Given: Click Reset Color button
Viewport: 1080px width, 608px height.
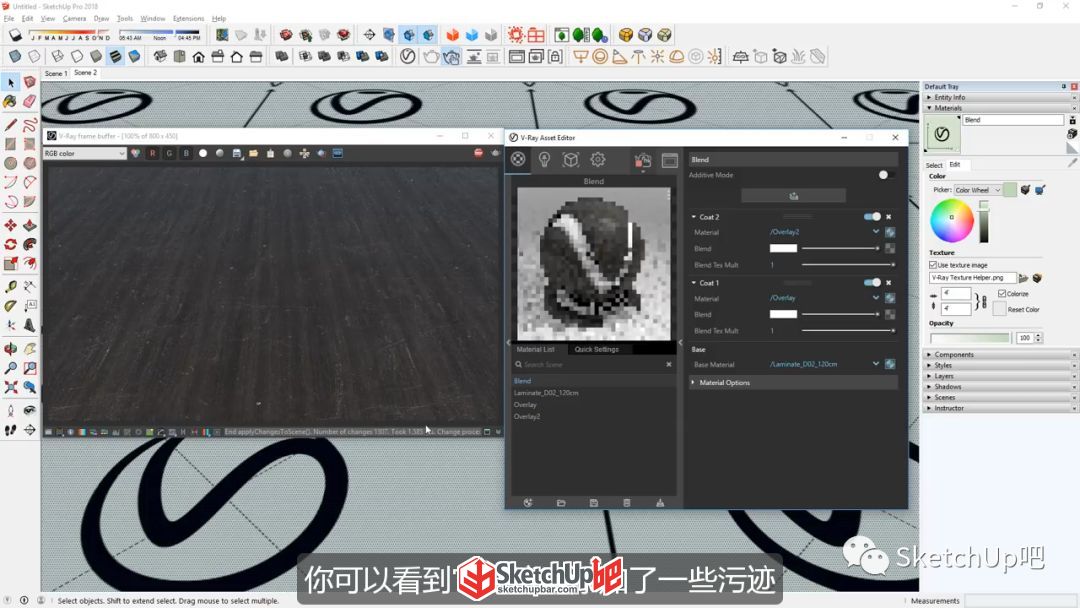Looking at the screenshot, I should [999, 310].
